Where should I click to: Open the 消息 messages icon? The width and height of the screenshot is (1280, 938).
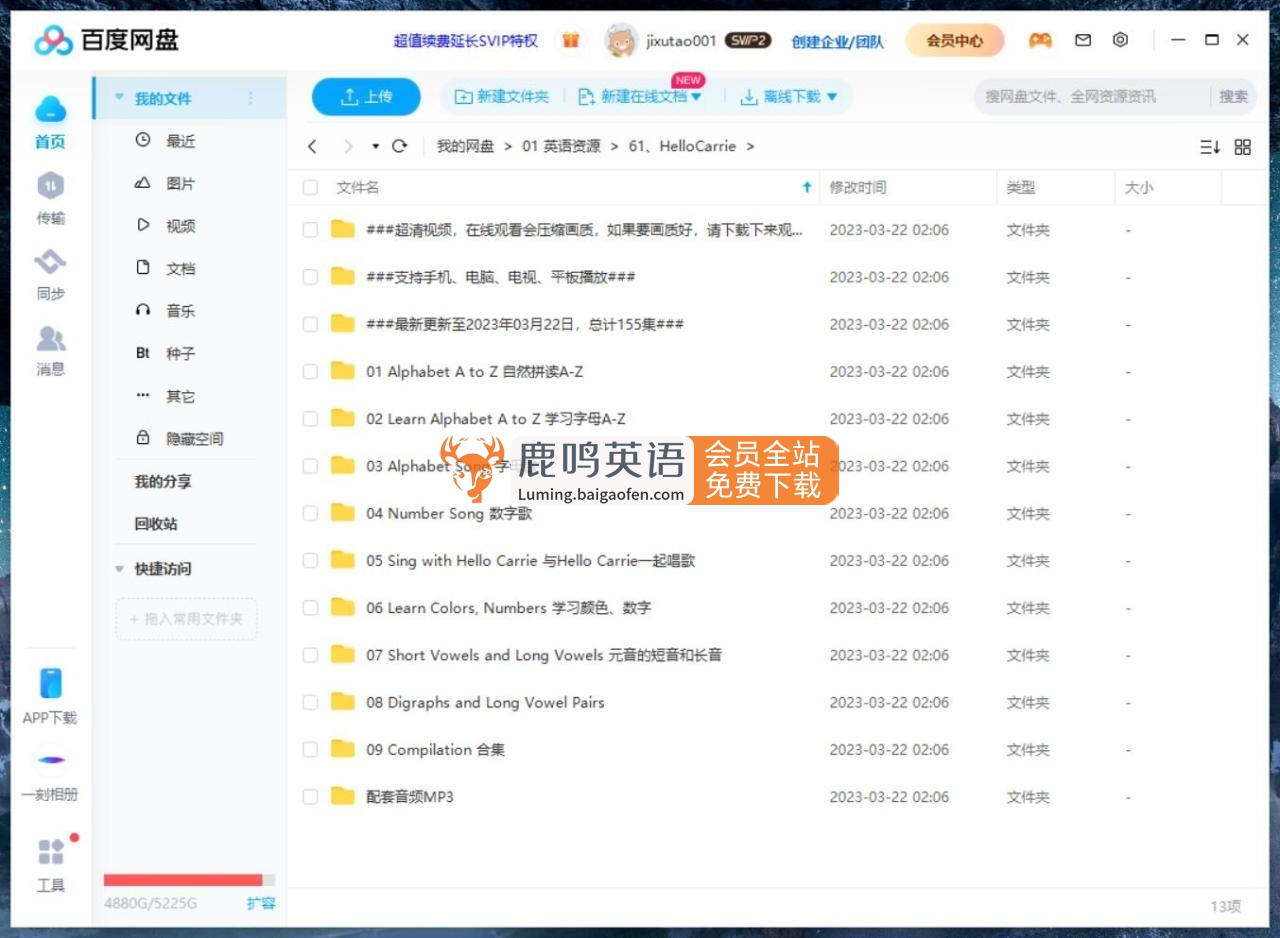(x=50, y=340)
